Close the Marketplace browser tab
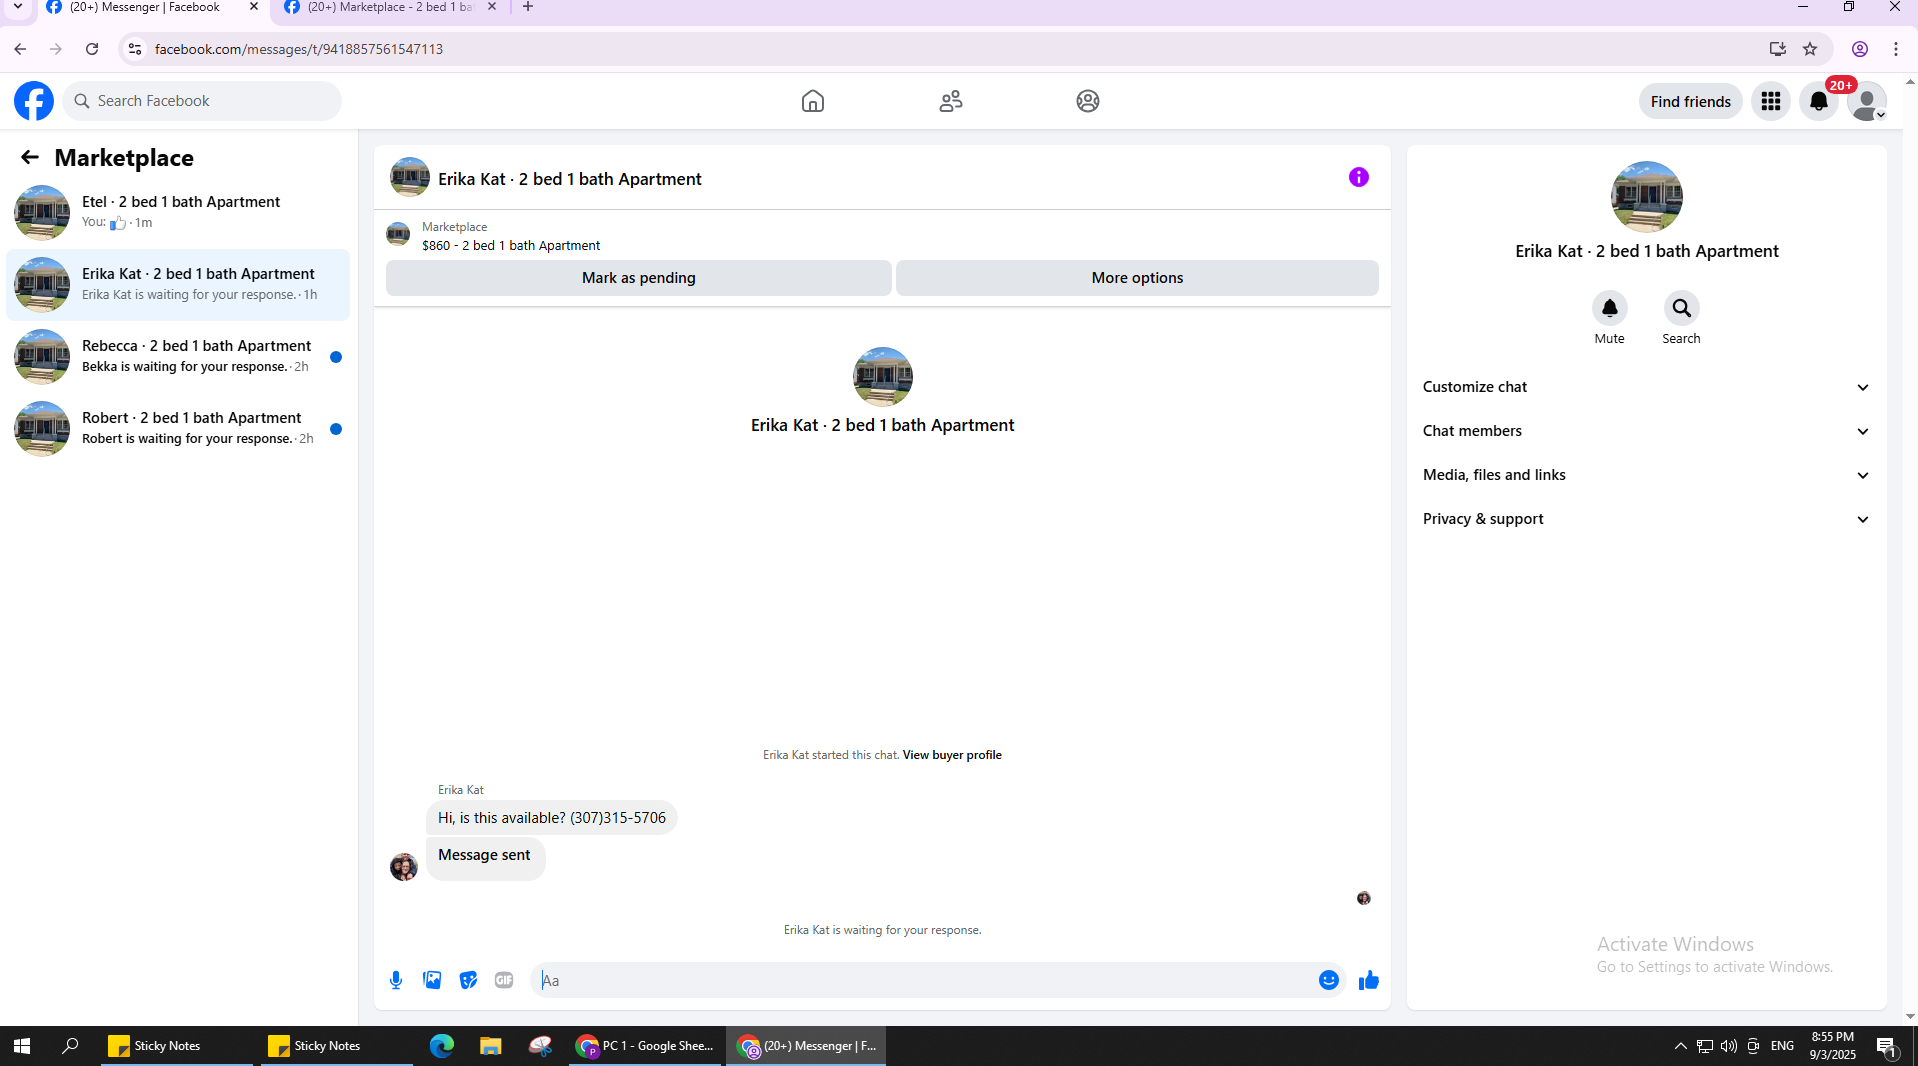Screen dimensions: 1918x1066 (492, 7)
